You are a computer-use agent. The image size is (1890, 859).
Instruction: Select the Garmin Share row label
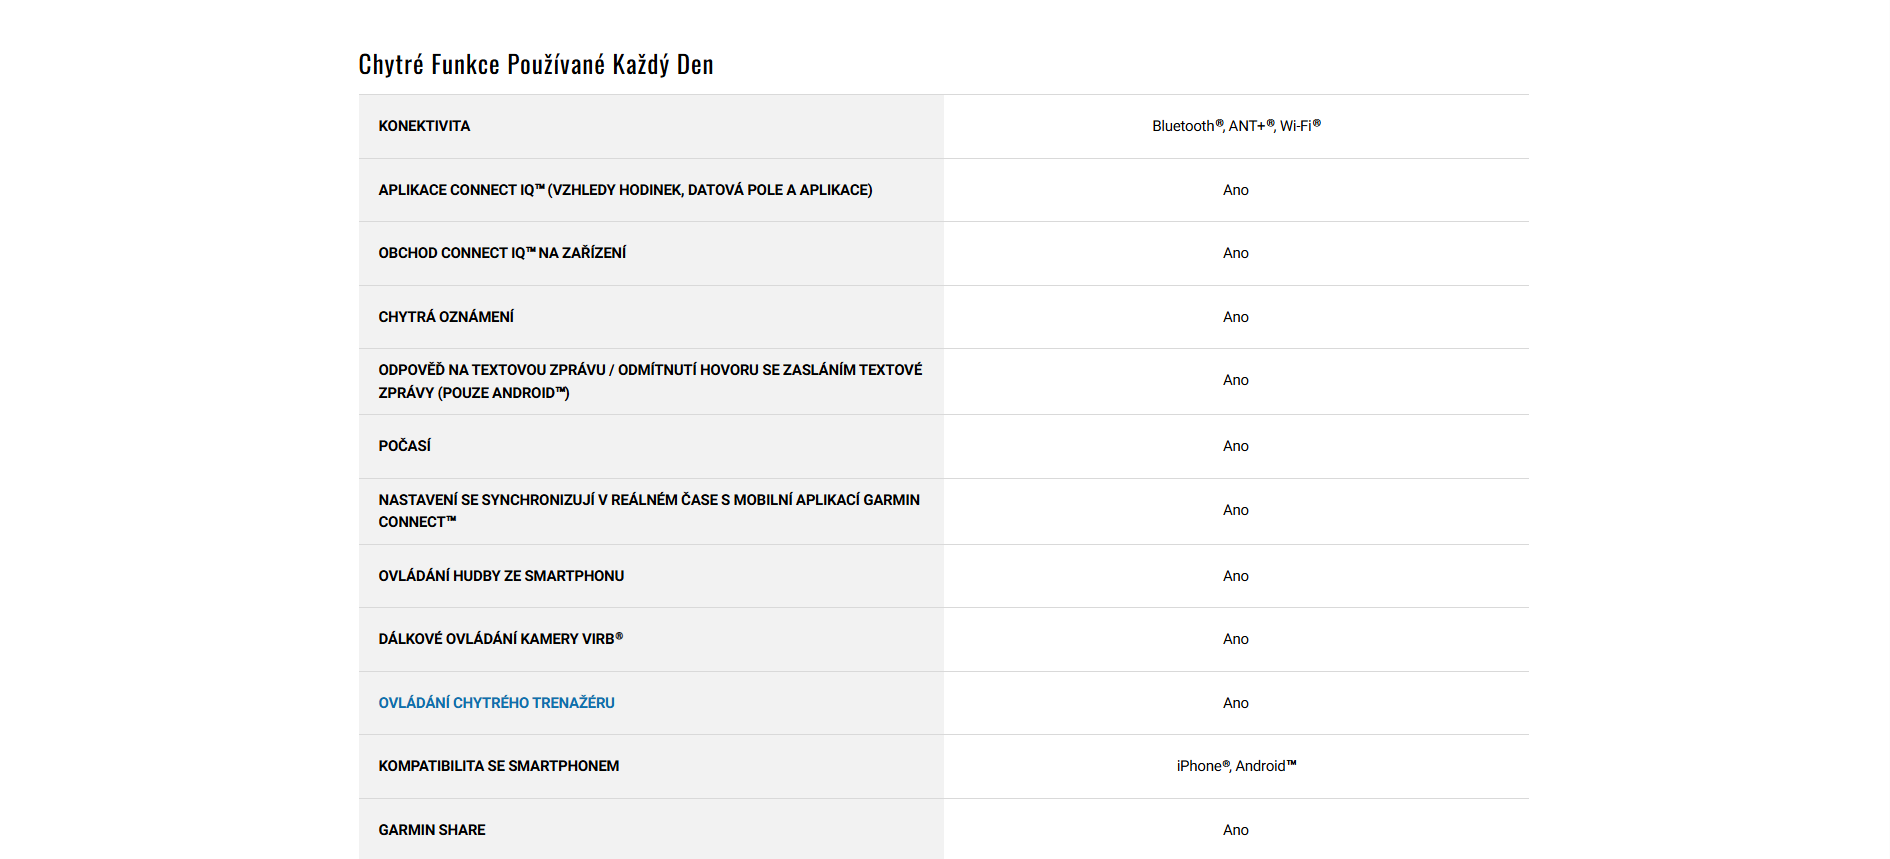(432, 830)
